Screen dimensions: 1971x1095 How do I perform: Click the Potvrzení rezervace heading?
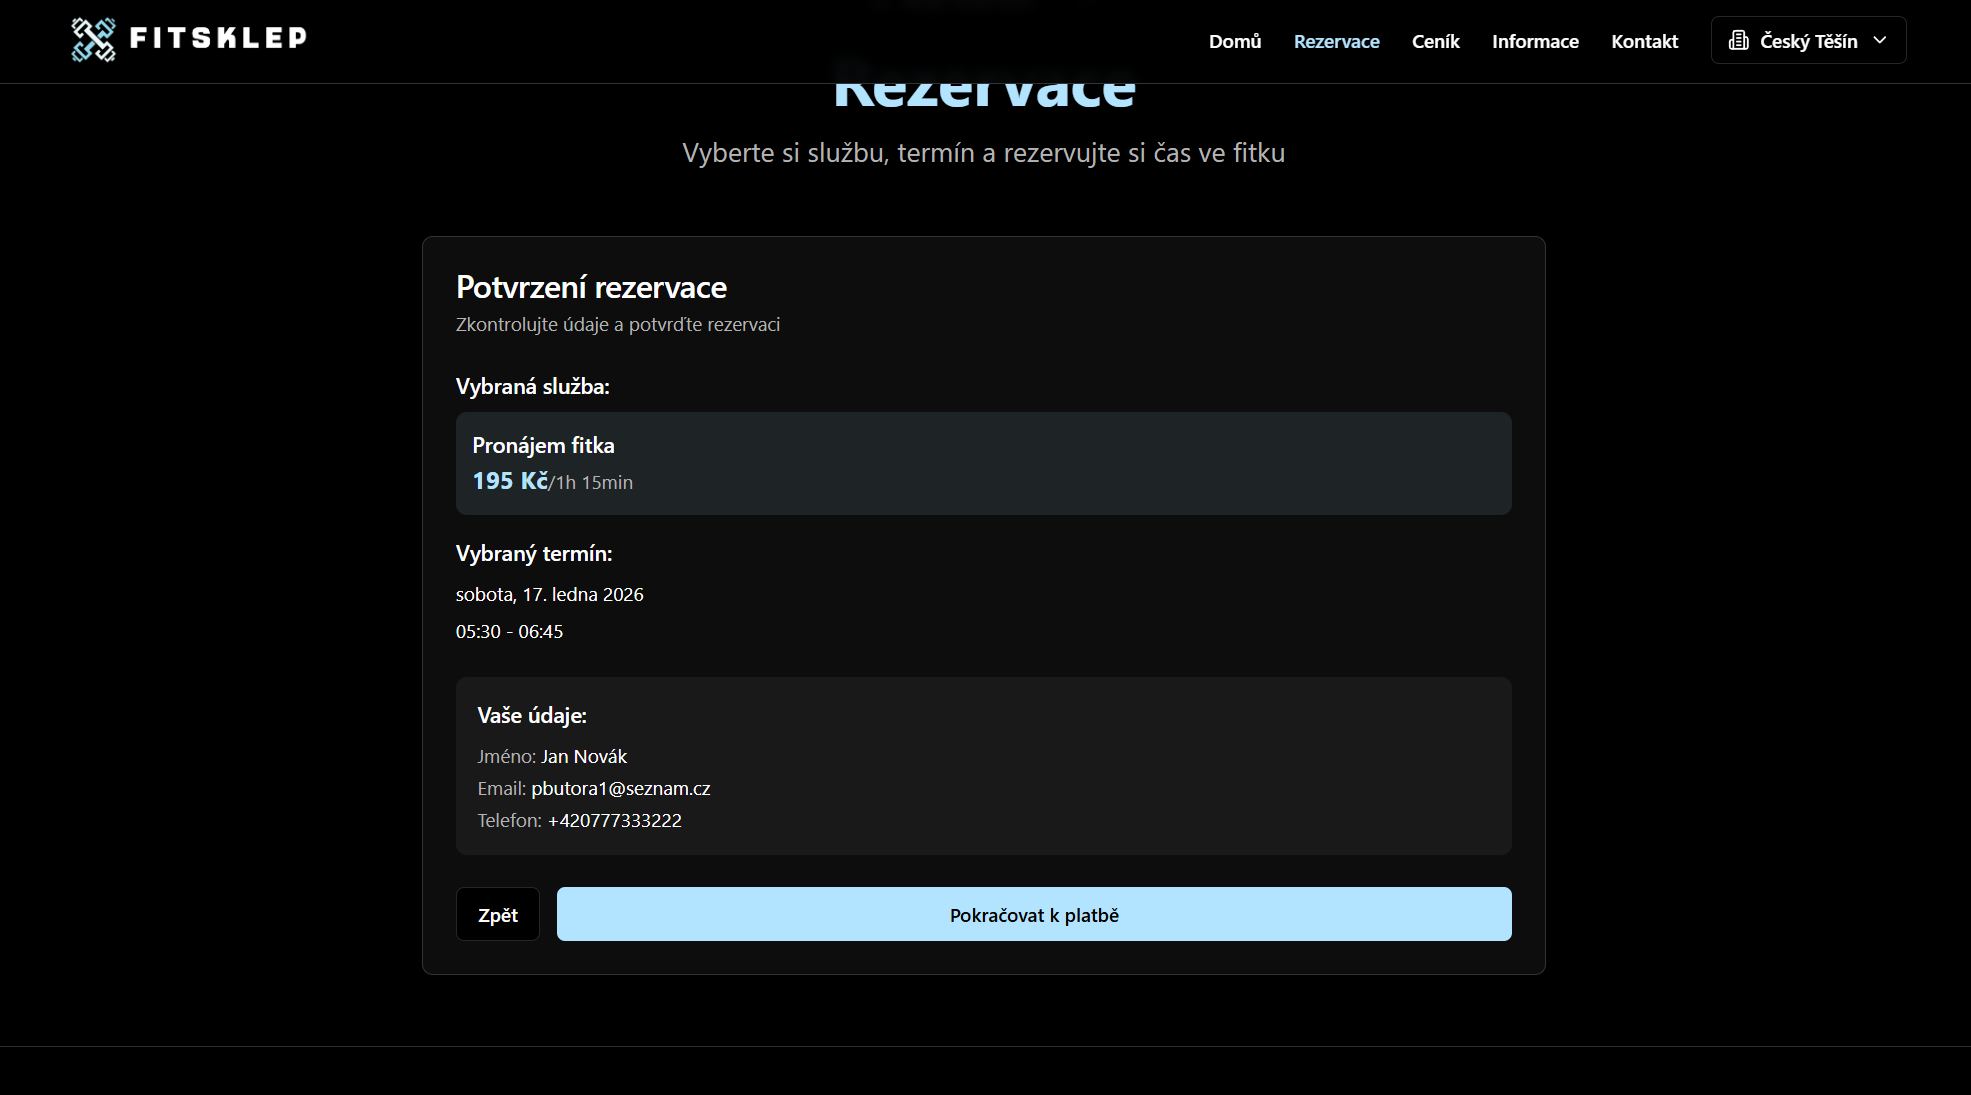point(591,287)
